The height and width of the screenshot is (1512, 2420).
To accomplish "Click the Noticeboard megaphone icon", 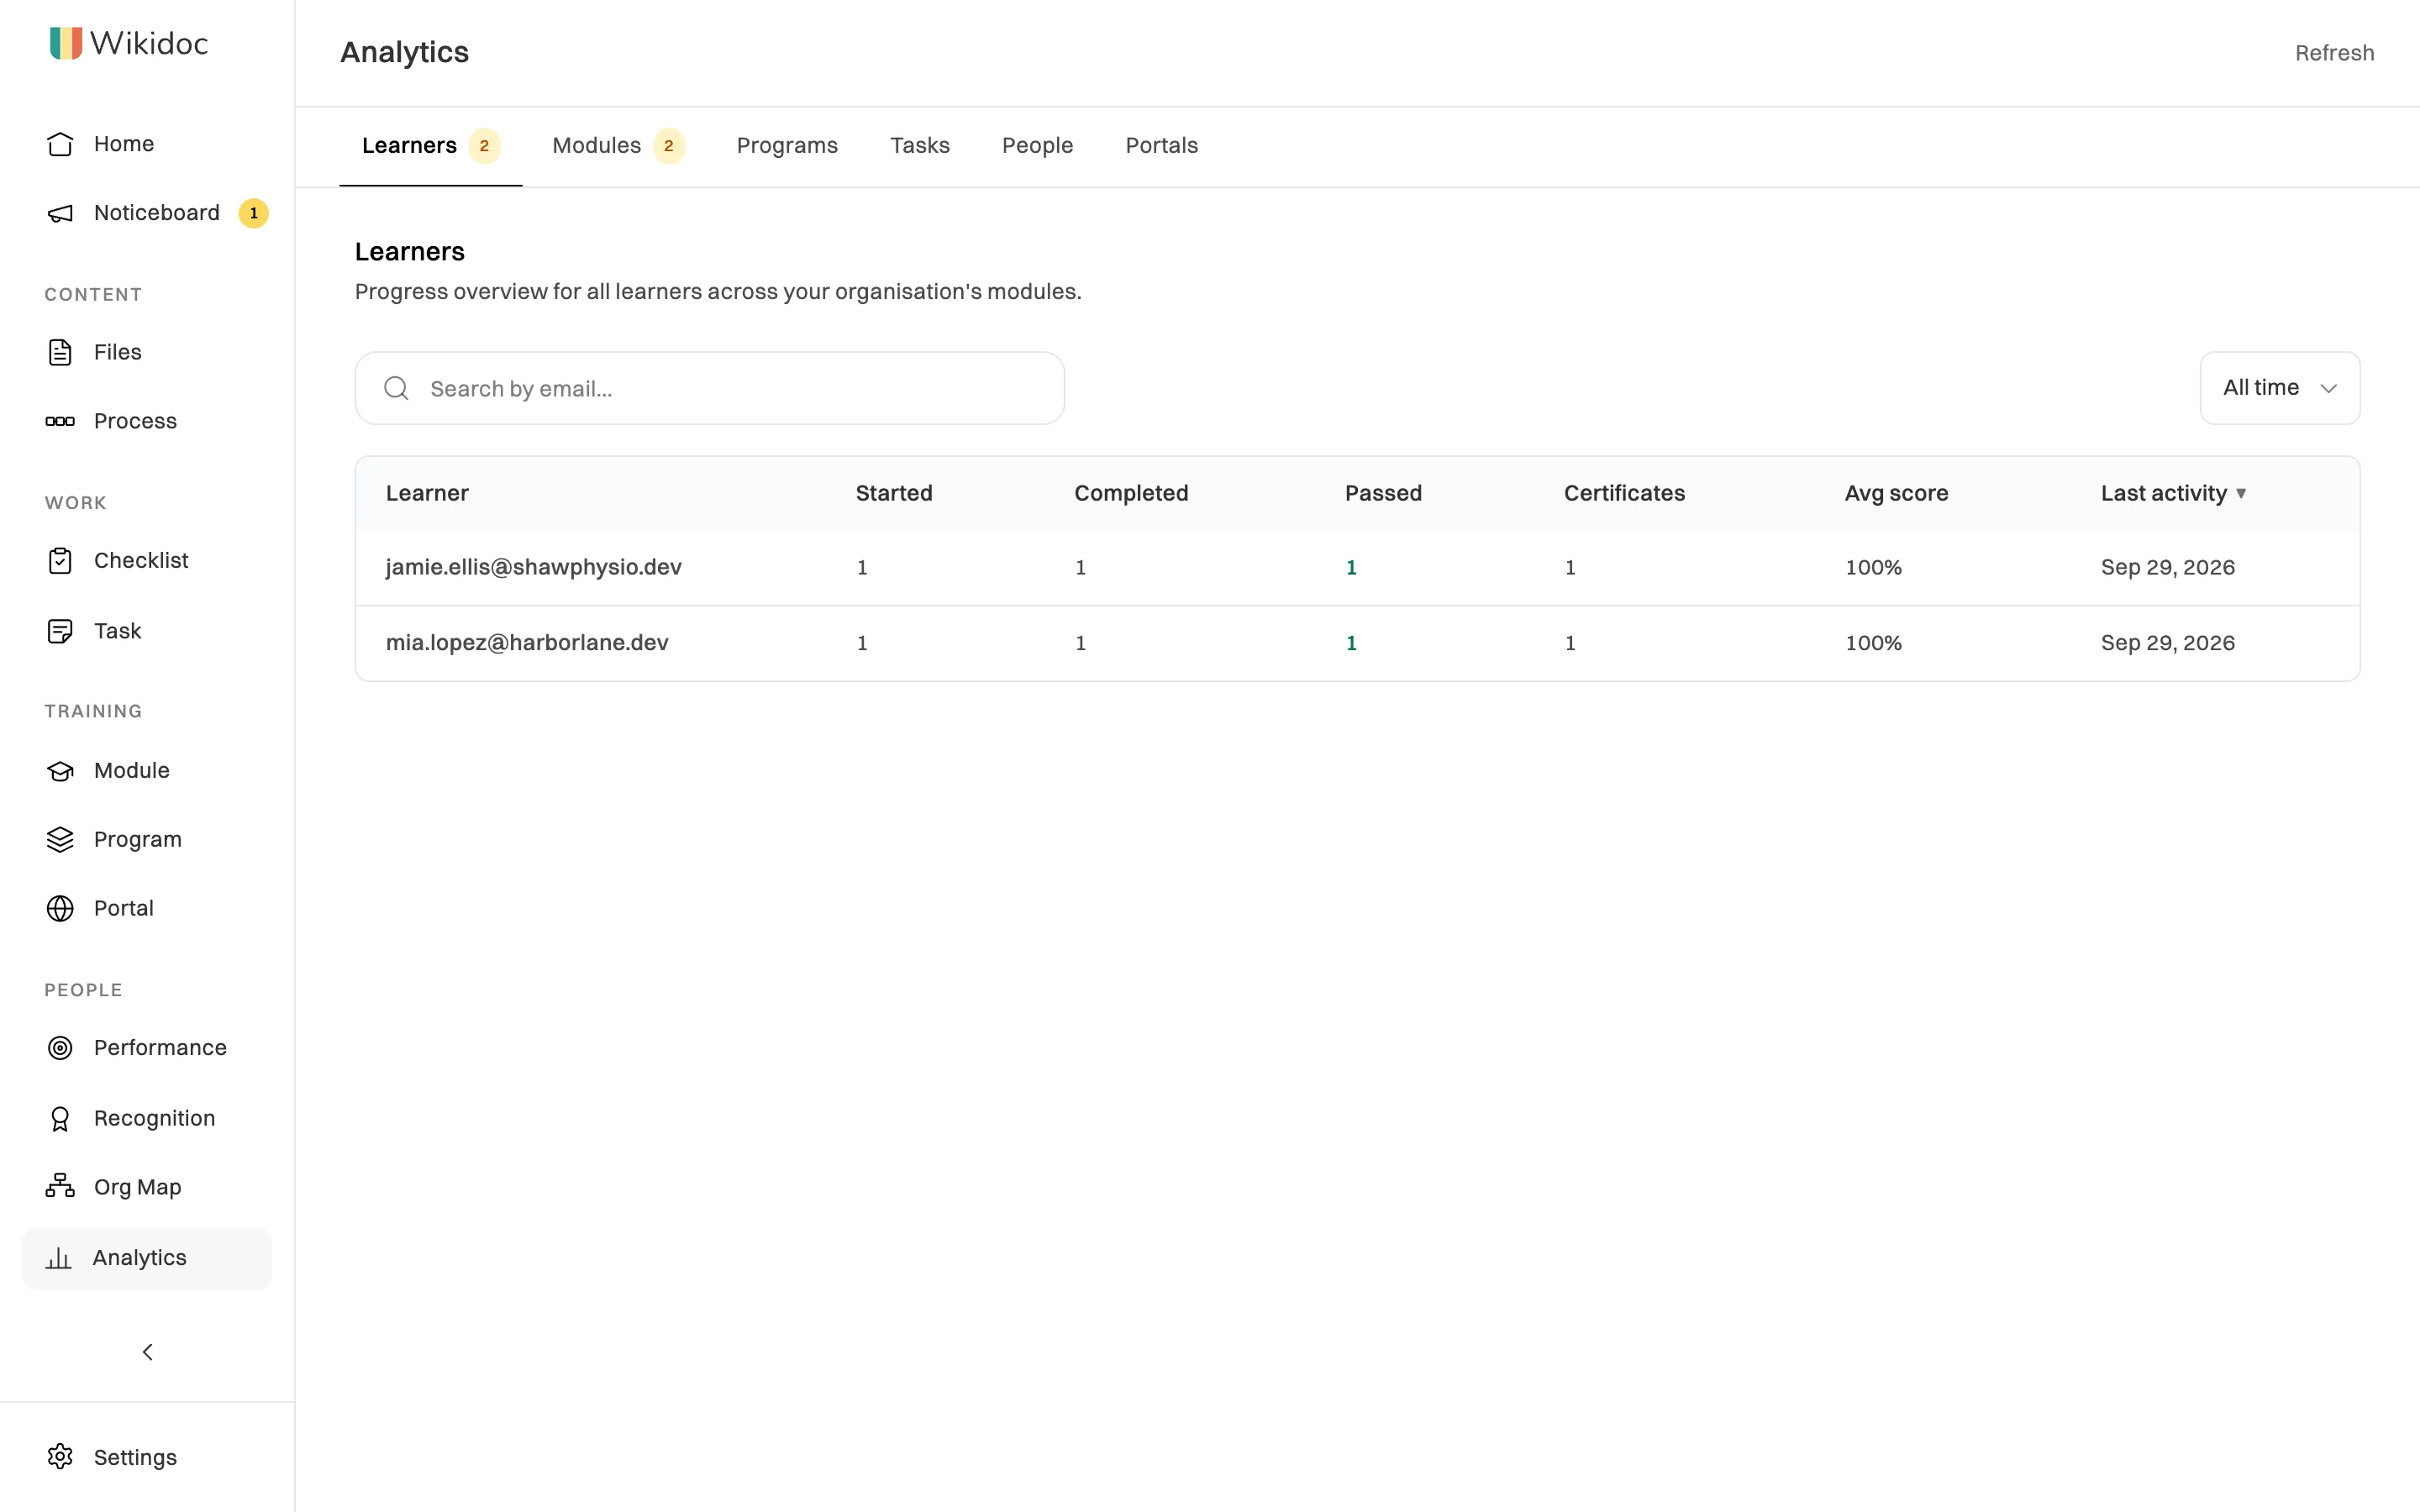I will click(x=60, y=213).
